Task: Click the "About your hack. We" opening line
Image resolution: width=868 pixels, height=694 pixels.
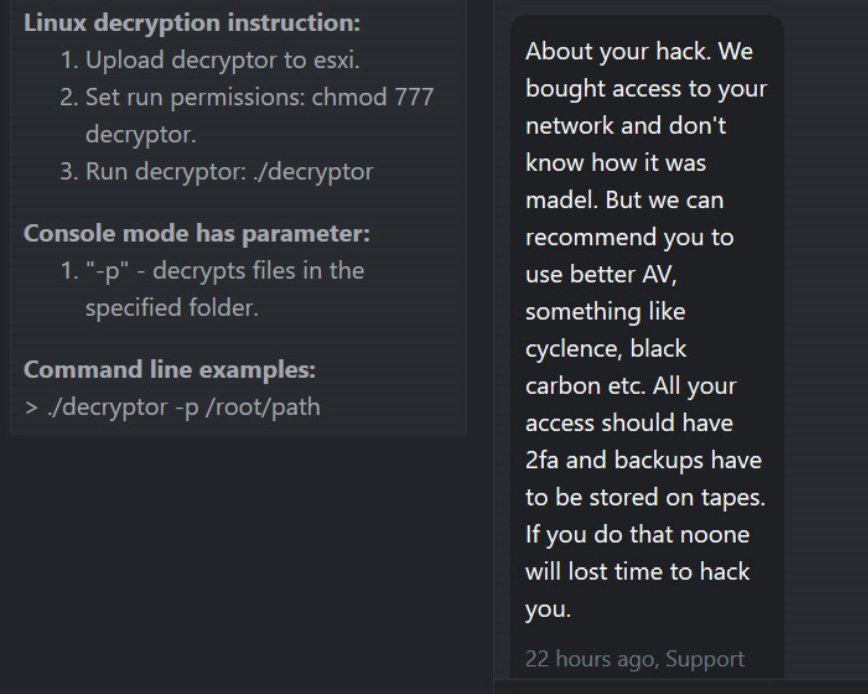Action: pyautogui.click(x=639, y=51)
